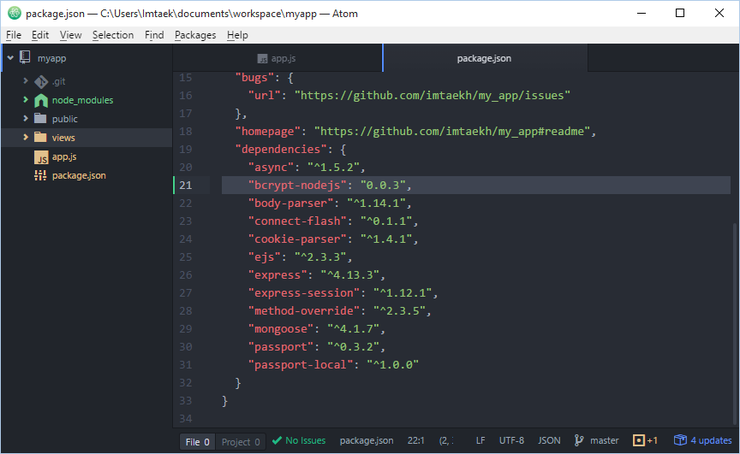Open the View menu
The width and height of the screenshot is (740, 454).
71,35
